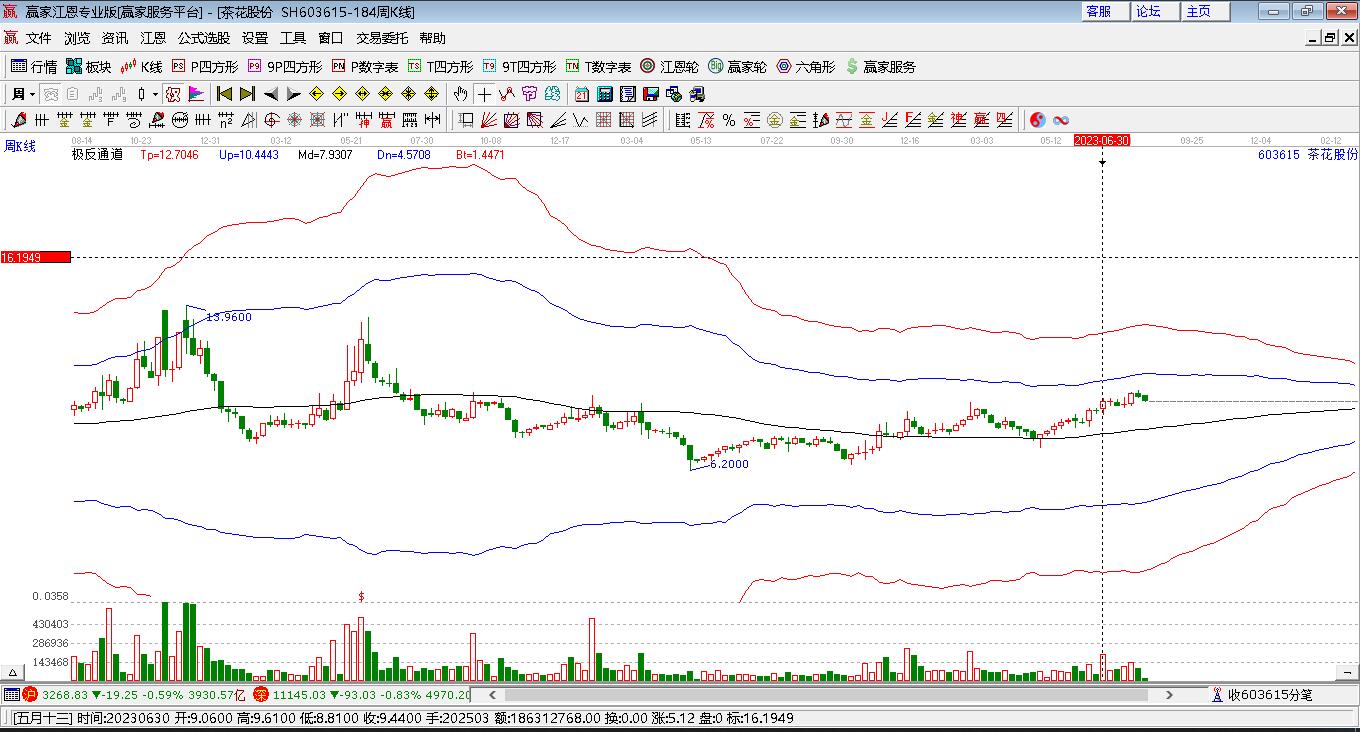This screenshot has width=1360, height=732.
Task: Click the 6.2000 low price annotation
Action: point(729,464)
